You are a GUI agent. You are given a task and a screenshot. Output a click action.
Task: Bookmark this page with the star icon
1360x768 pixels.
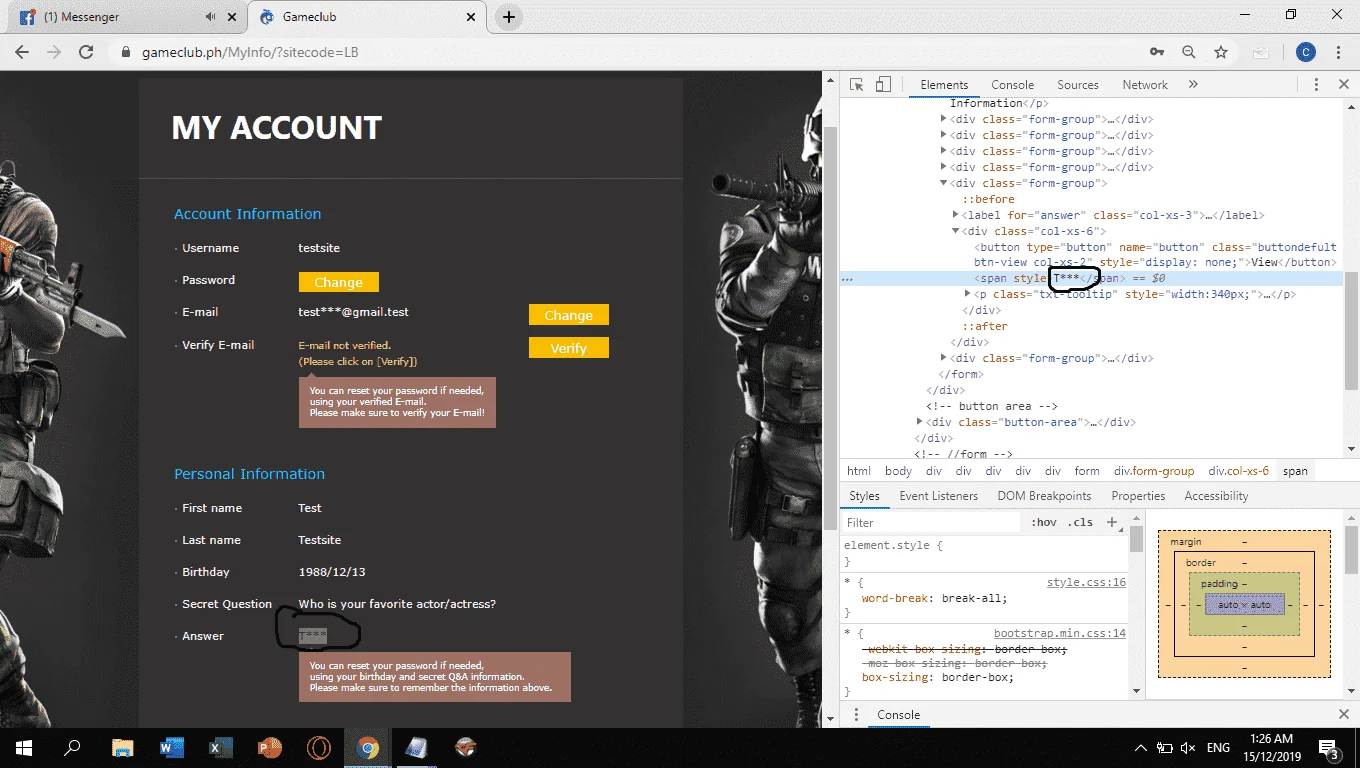(1221, 52)
